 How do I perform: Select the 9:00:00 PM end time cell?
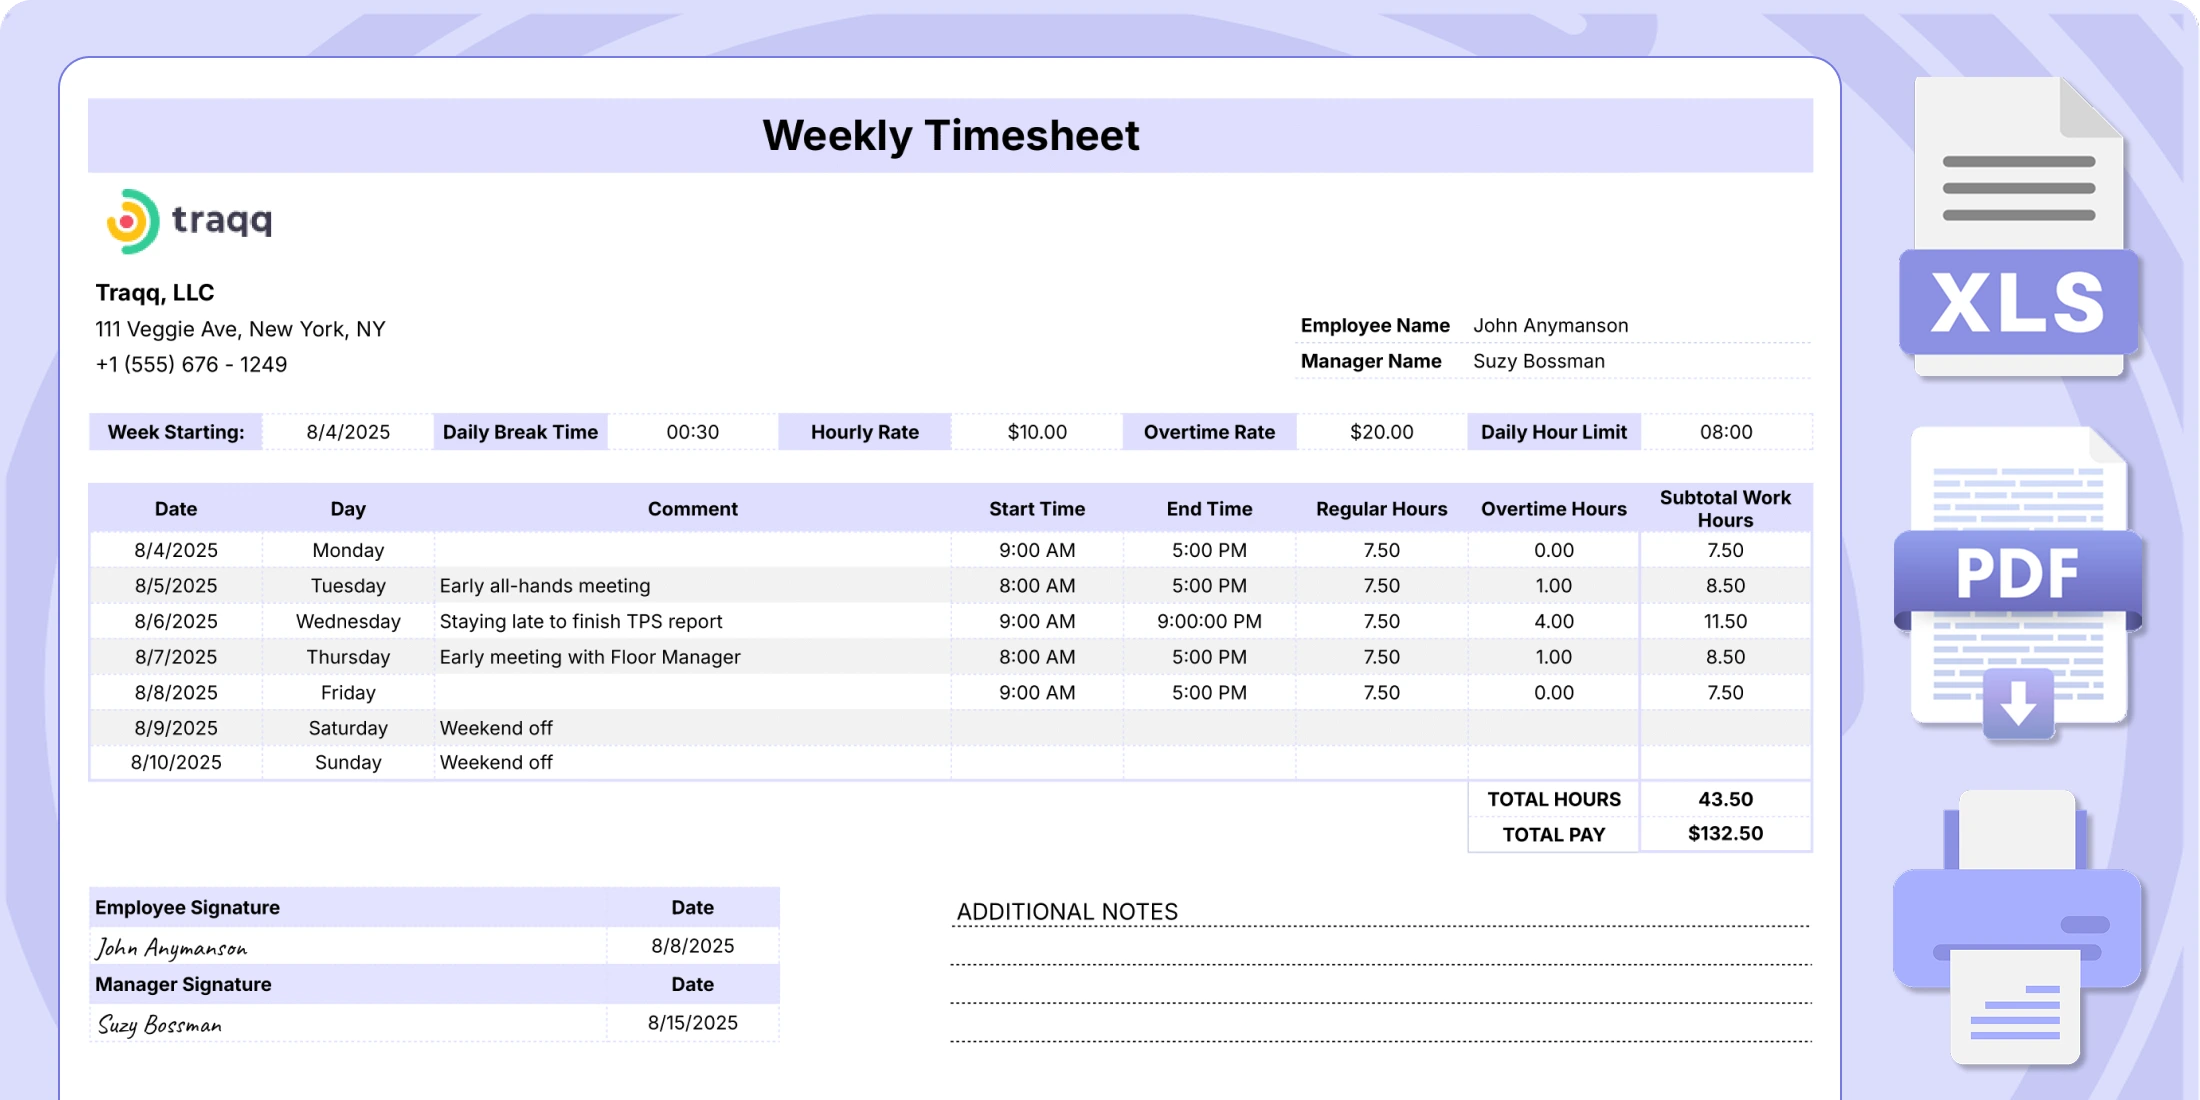click(1209, 621)
